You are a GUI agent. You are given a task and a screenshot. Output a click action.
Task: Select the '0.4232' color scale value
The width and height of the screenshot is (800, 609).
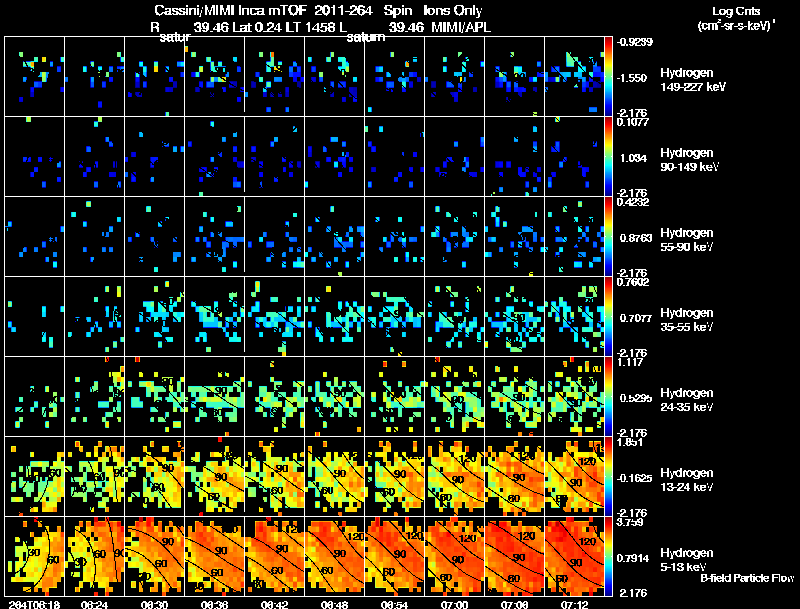[x=633, y=202]
